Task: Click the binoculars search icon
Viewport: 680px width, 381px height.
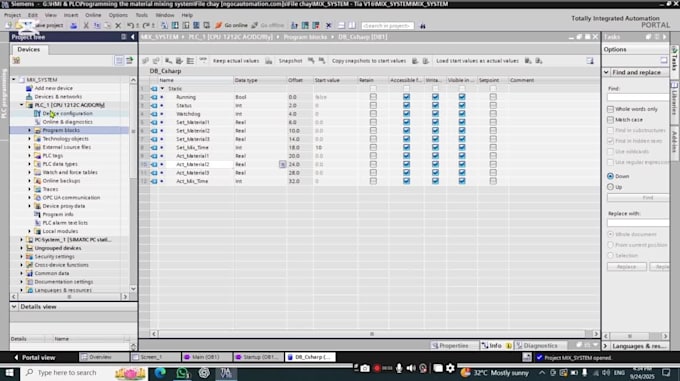Action: (423, 26)
